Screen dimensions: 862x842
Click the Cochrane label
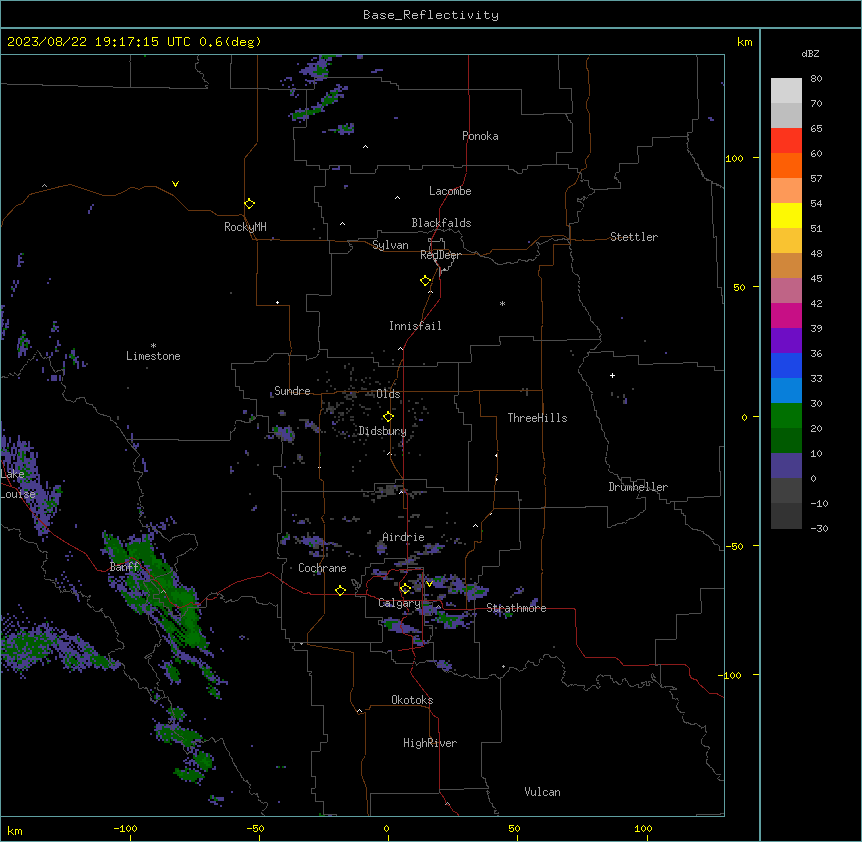click(x=322, y=568)
